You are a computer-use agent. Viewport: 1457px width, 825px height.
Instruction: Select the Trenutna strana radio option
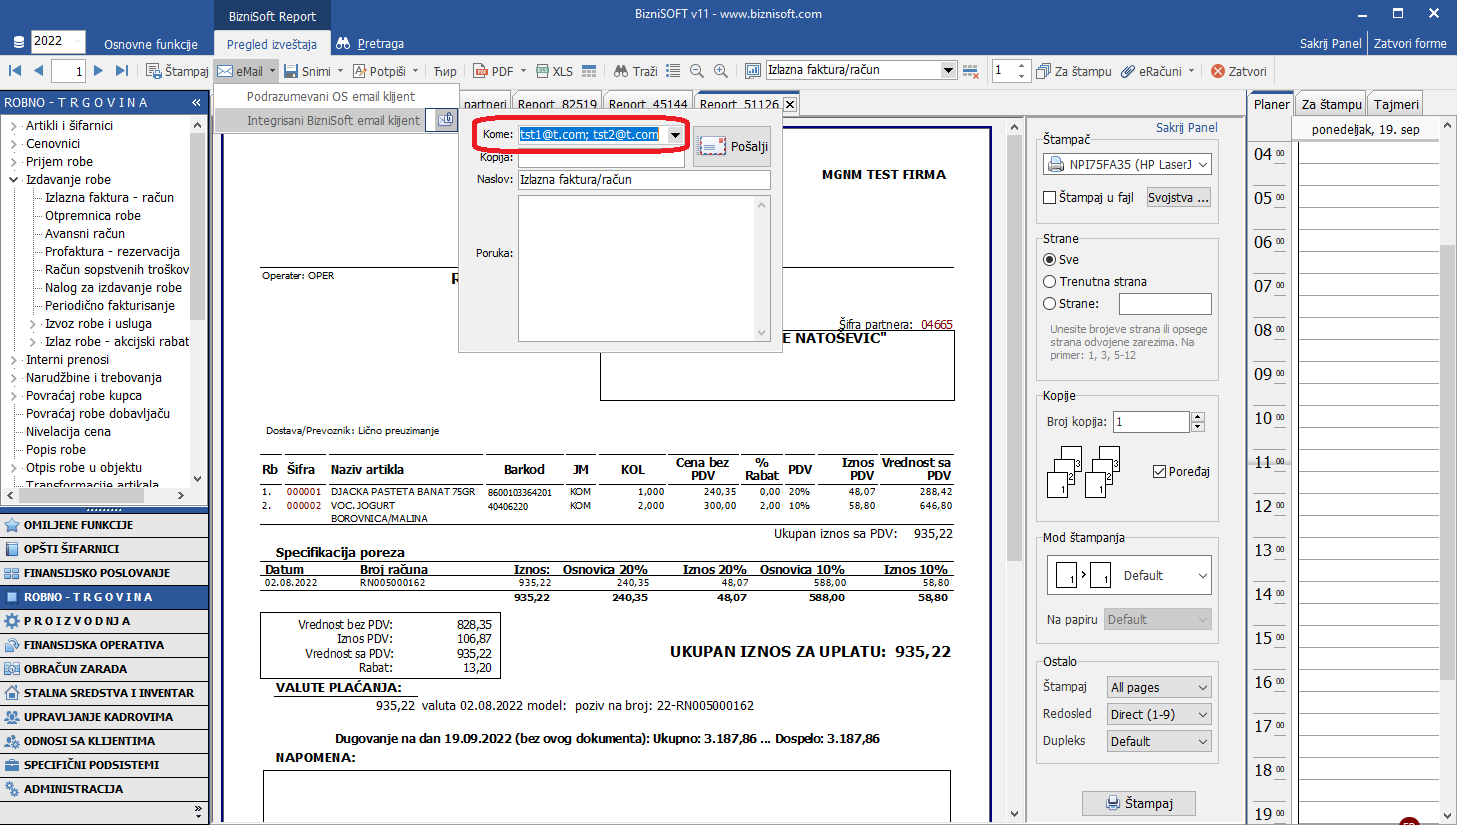pos(1050,282)
